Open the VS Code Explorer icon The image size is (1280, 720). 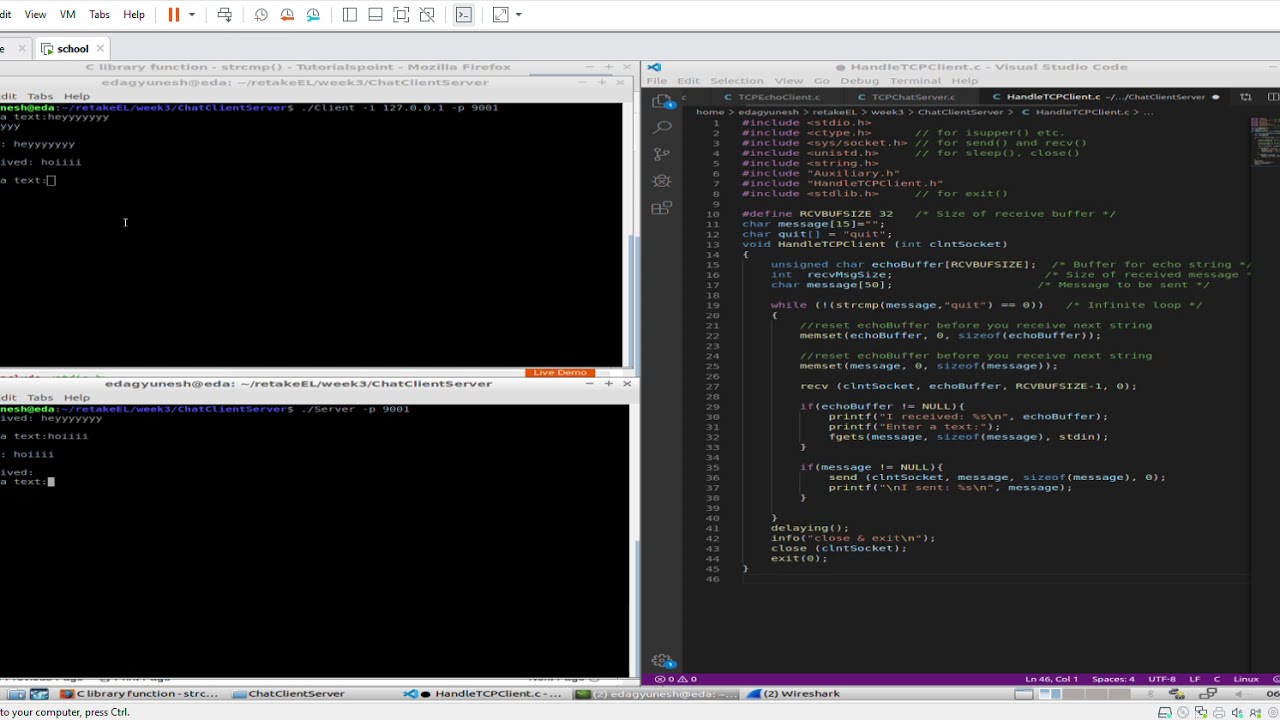661,101
